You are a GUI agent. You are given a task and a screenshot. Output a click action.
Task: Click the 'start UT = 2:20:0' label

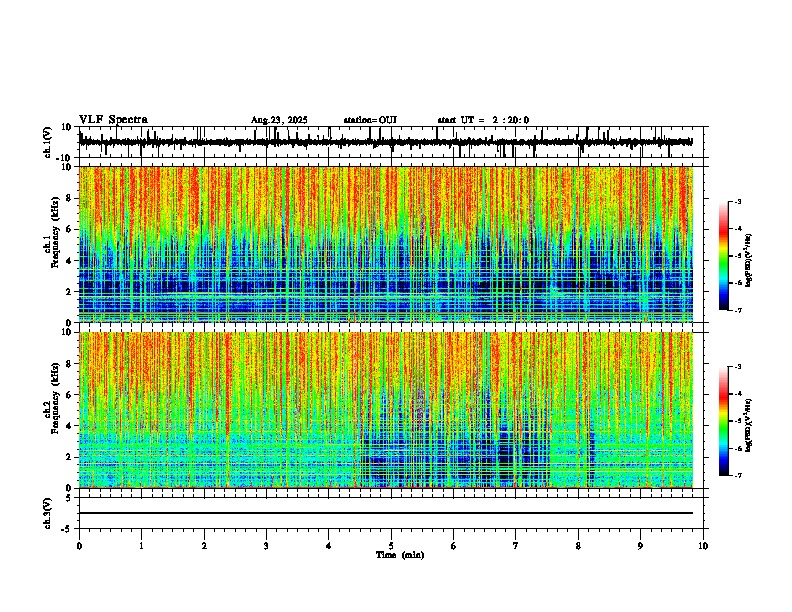pyautogui.click(x=483, y=120)
